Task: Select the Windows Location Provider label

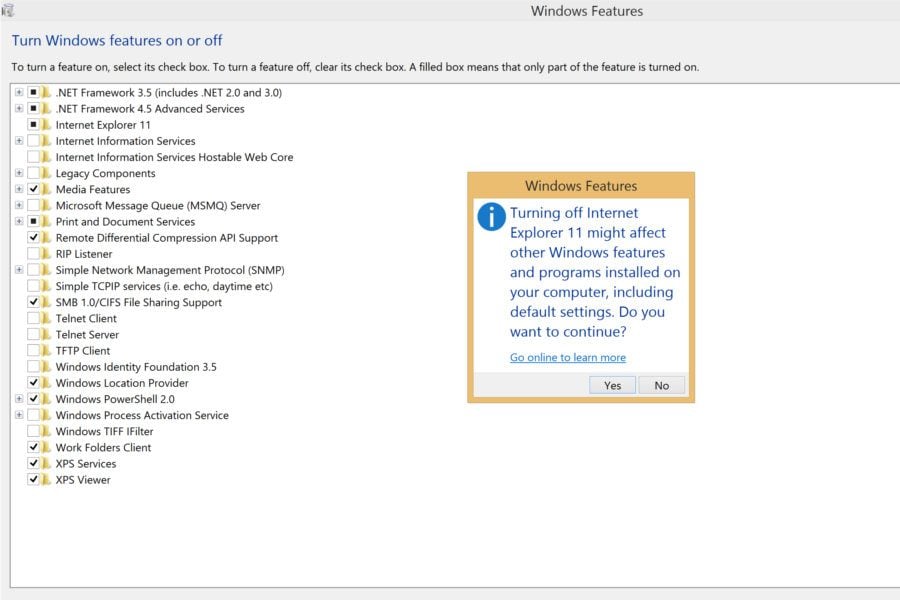Action: (x=122, y=383)
